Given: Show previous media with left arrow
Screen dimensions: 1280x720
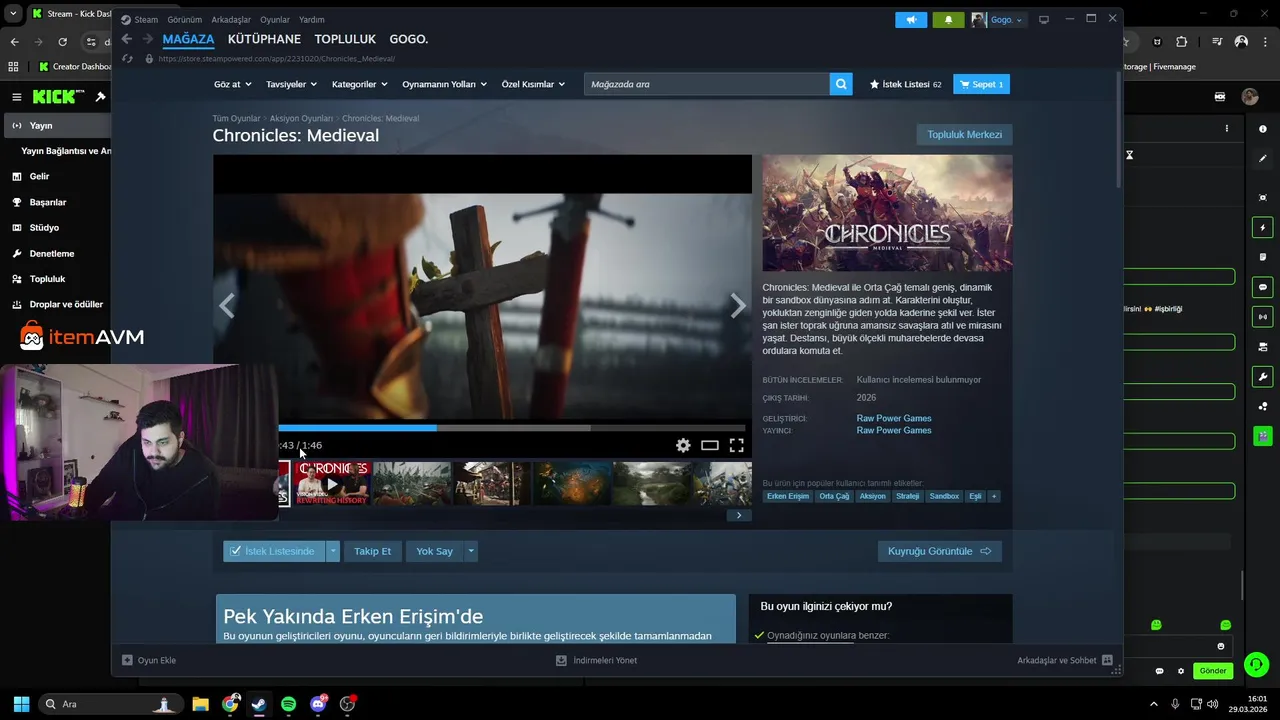Looking at the screenshot, I should pos(227,306).
